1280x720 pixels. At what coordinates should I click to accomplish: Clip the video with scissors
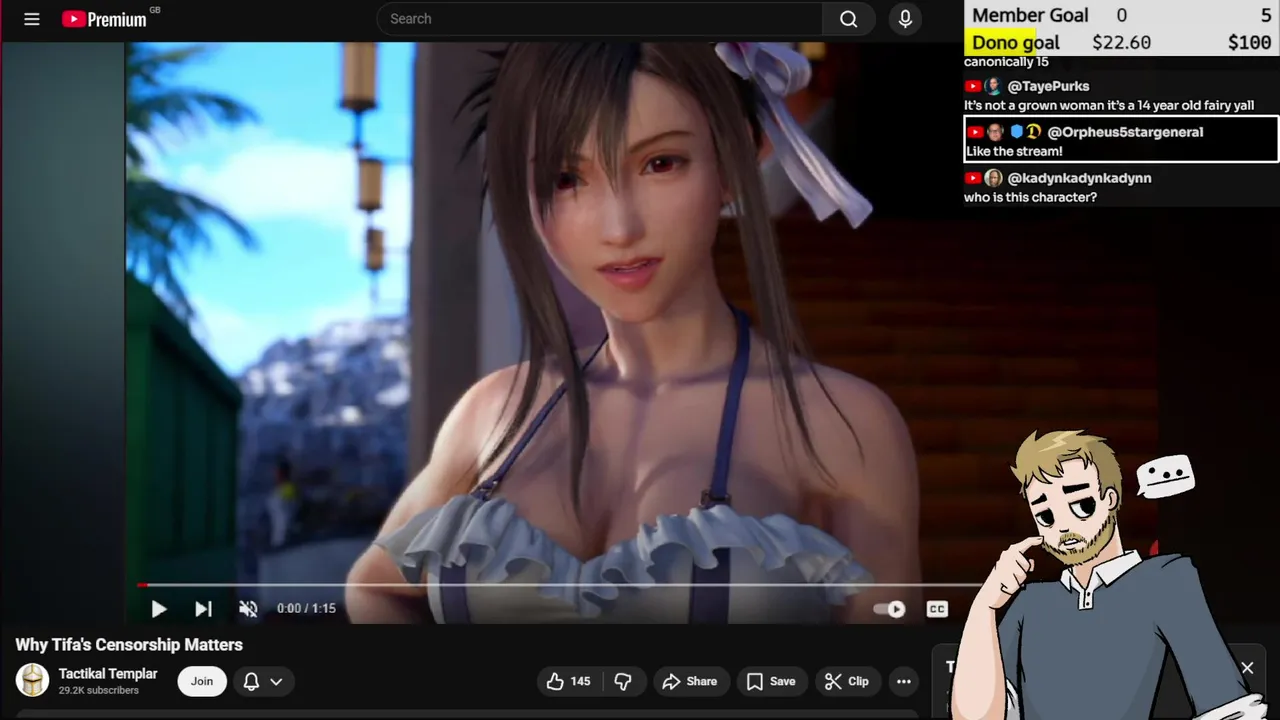[846, 681]
